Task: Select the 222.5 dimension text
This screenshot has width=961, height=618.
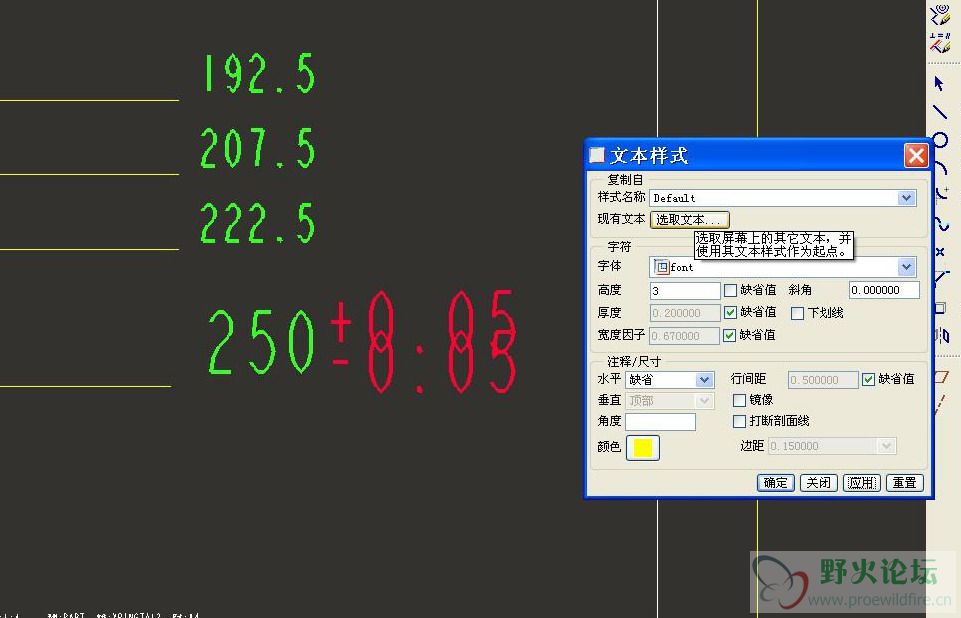Action: click(258, 223)
